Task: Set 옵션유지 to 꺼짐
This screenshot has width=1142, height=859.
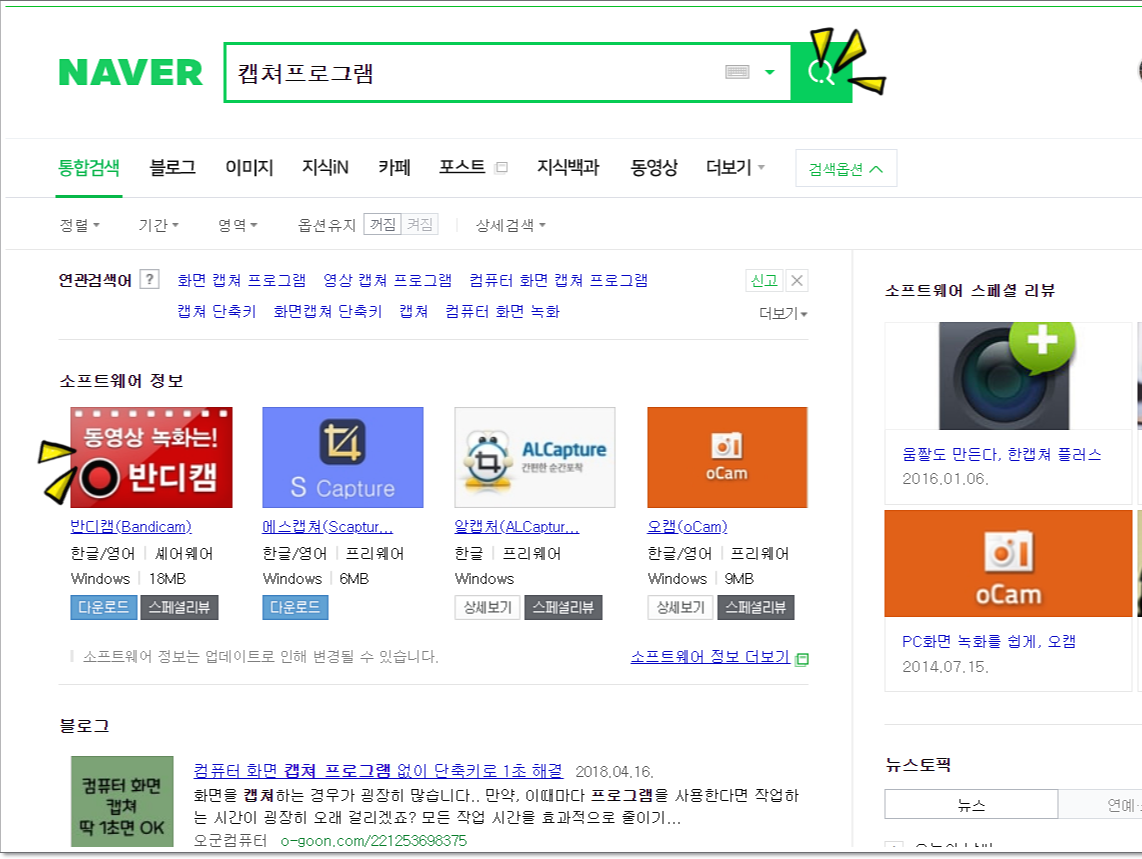Action: pyautogui.click(x=382, y=224)
